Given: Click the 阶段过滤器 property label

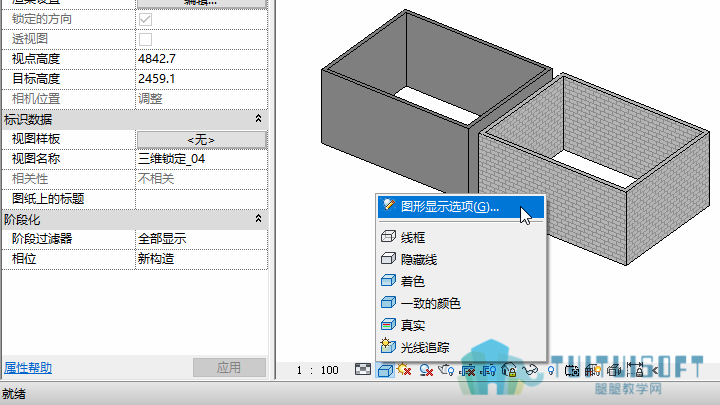Looking at the screenshot, I should pos(42,239).
